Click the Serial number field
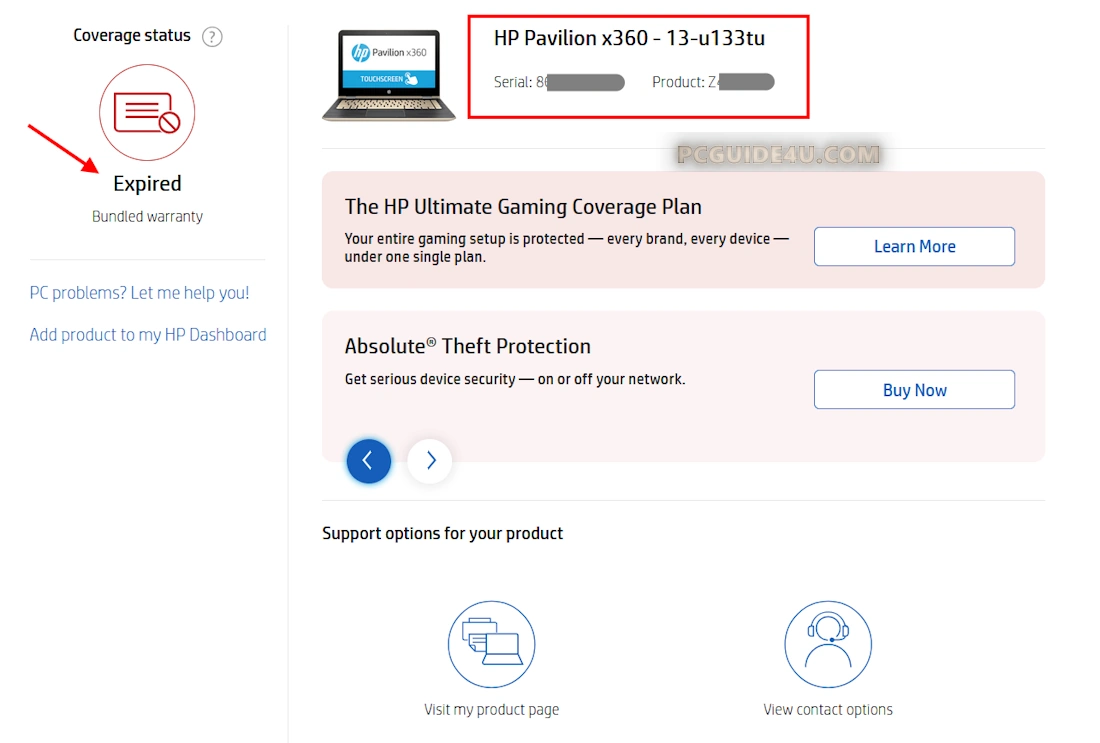 click(559, 82)
